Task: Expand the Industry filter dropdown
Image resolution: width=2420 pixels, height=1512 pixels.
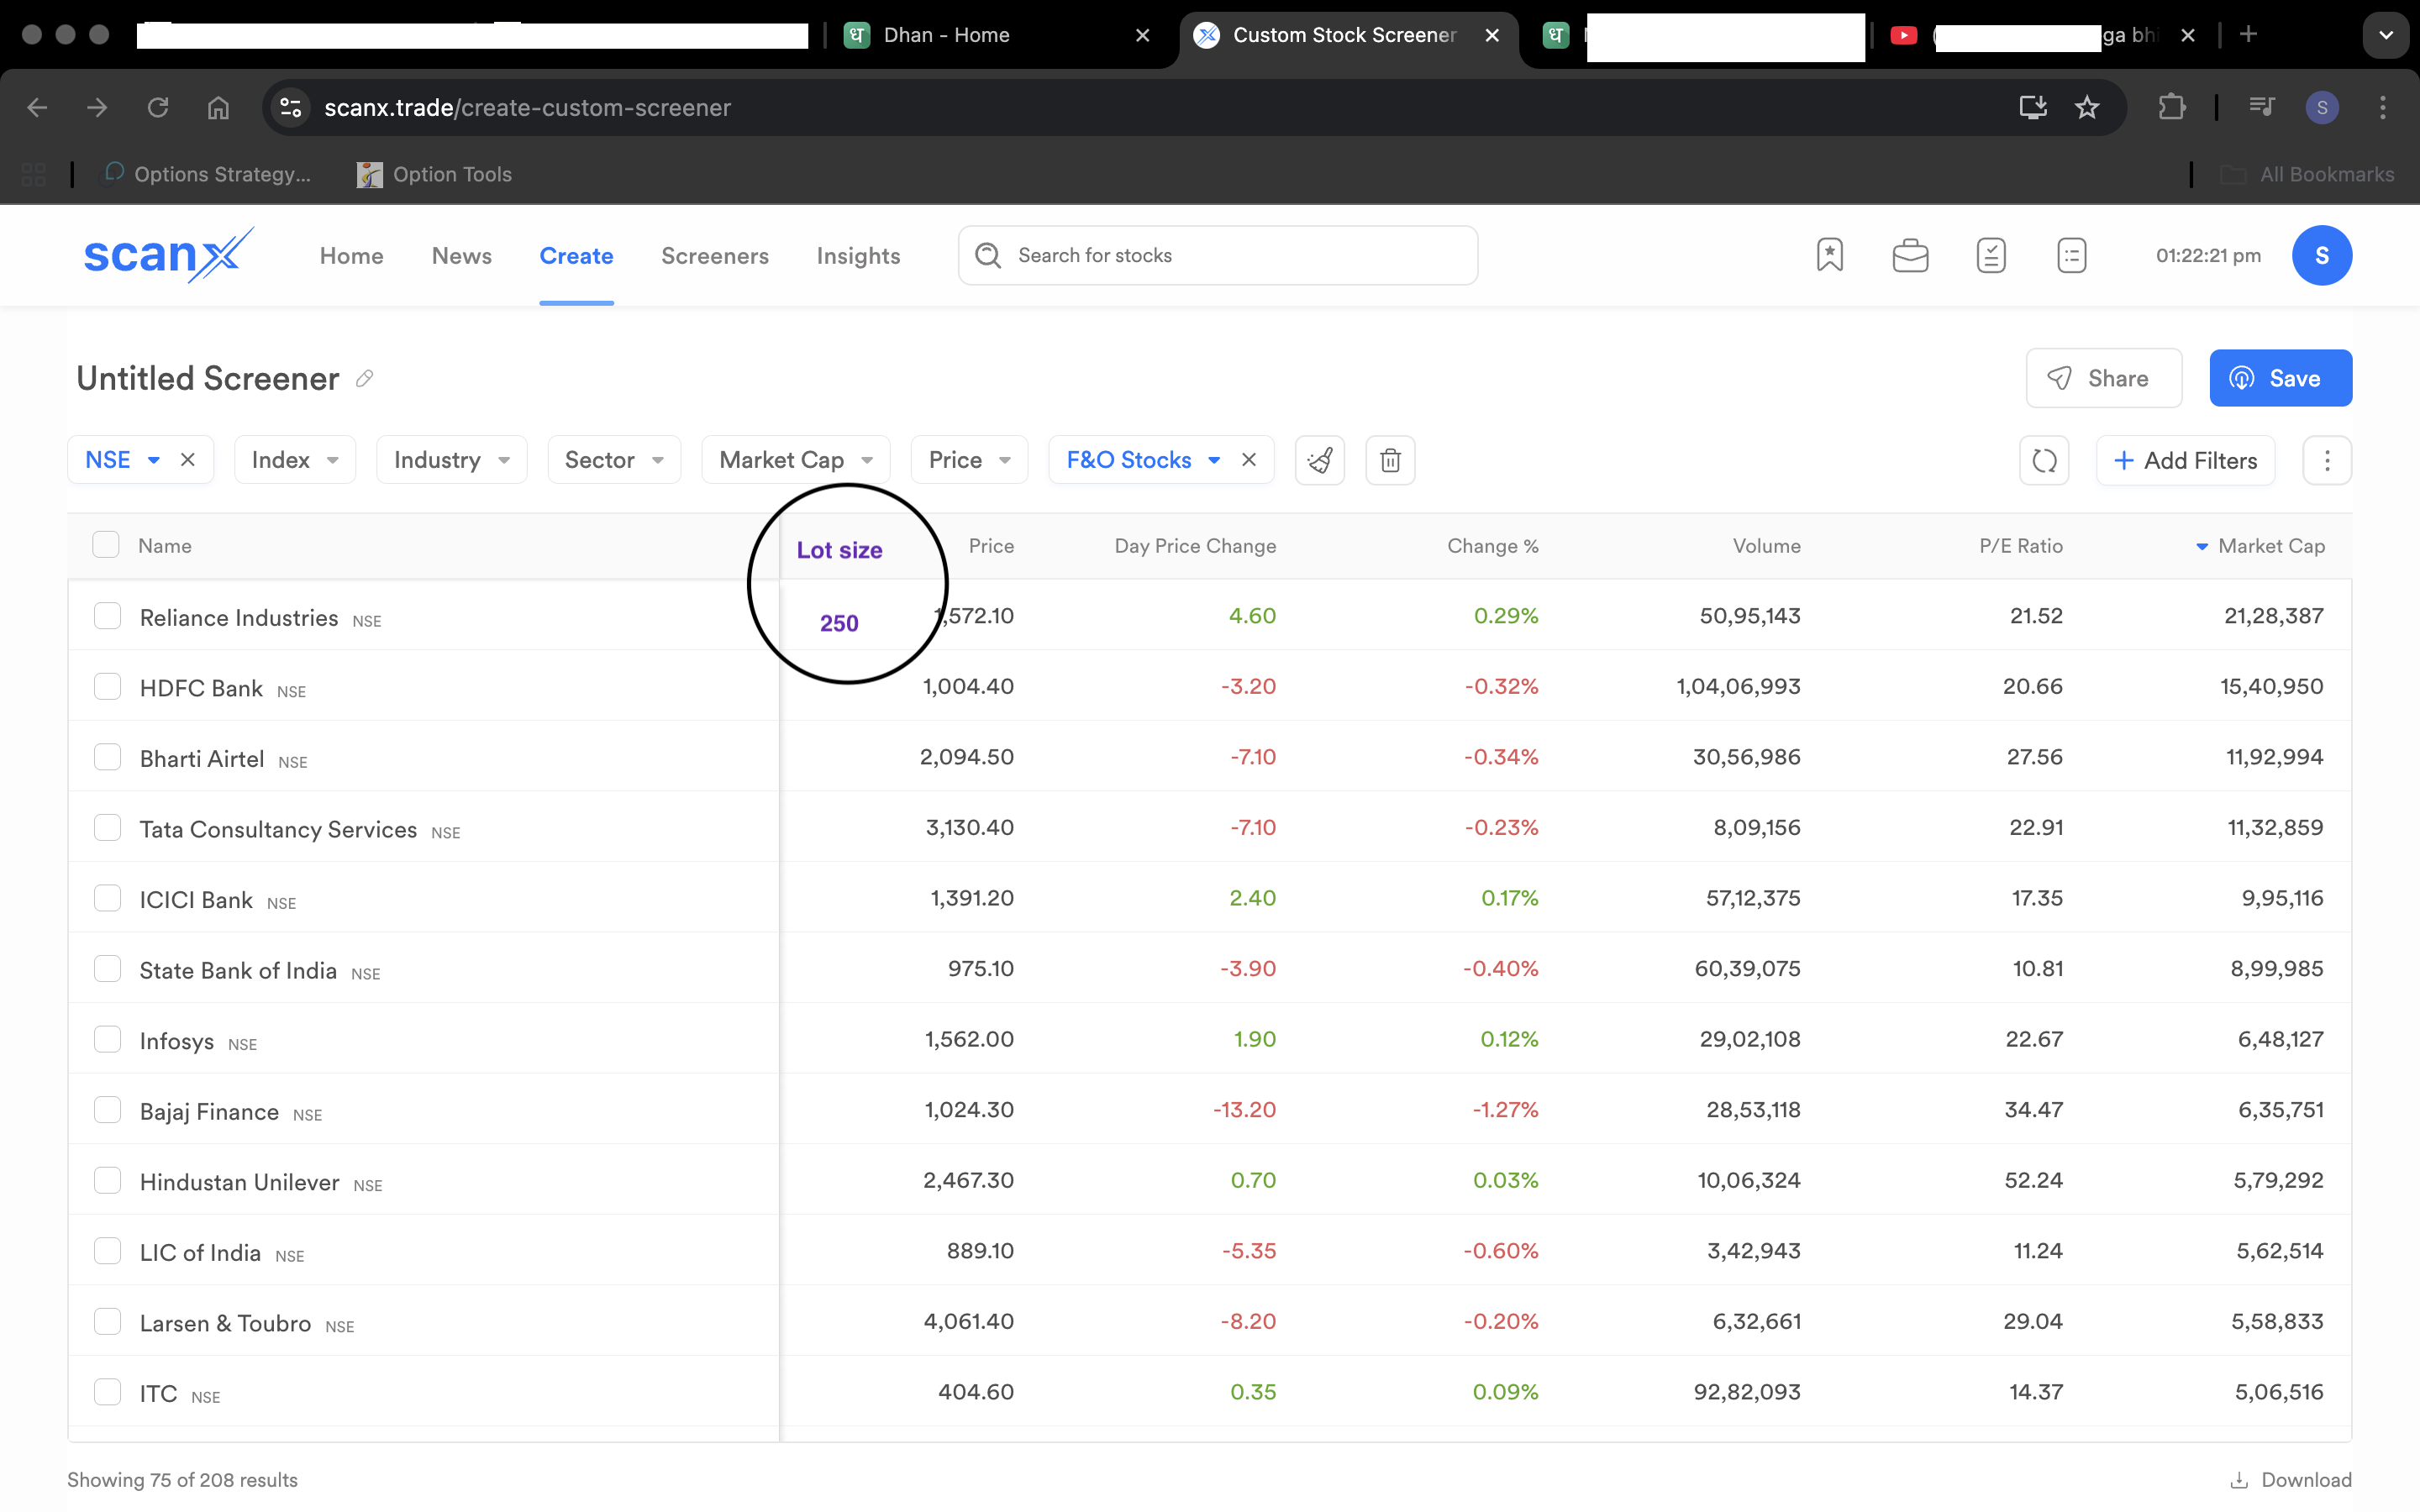Action: click(451, 460)
